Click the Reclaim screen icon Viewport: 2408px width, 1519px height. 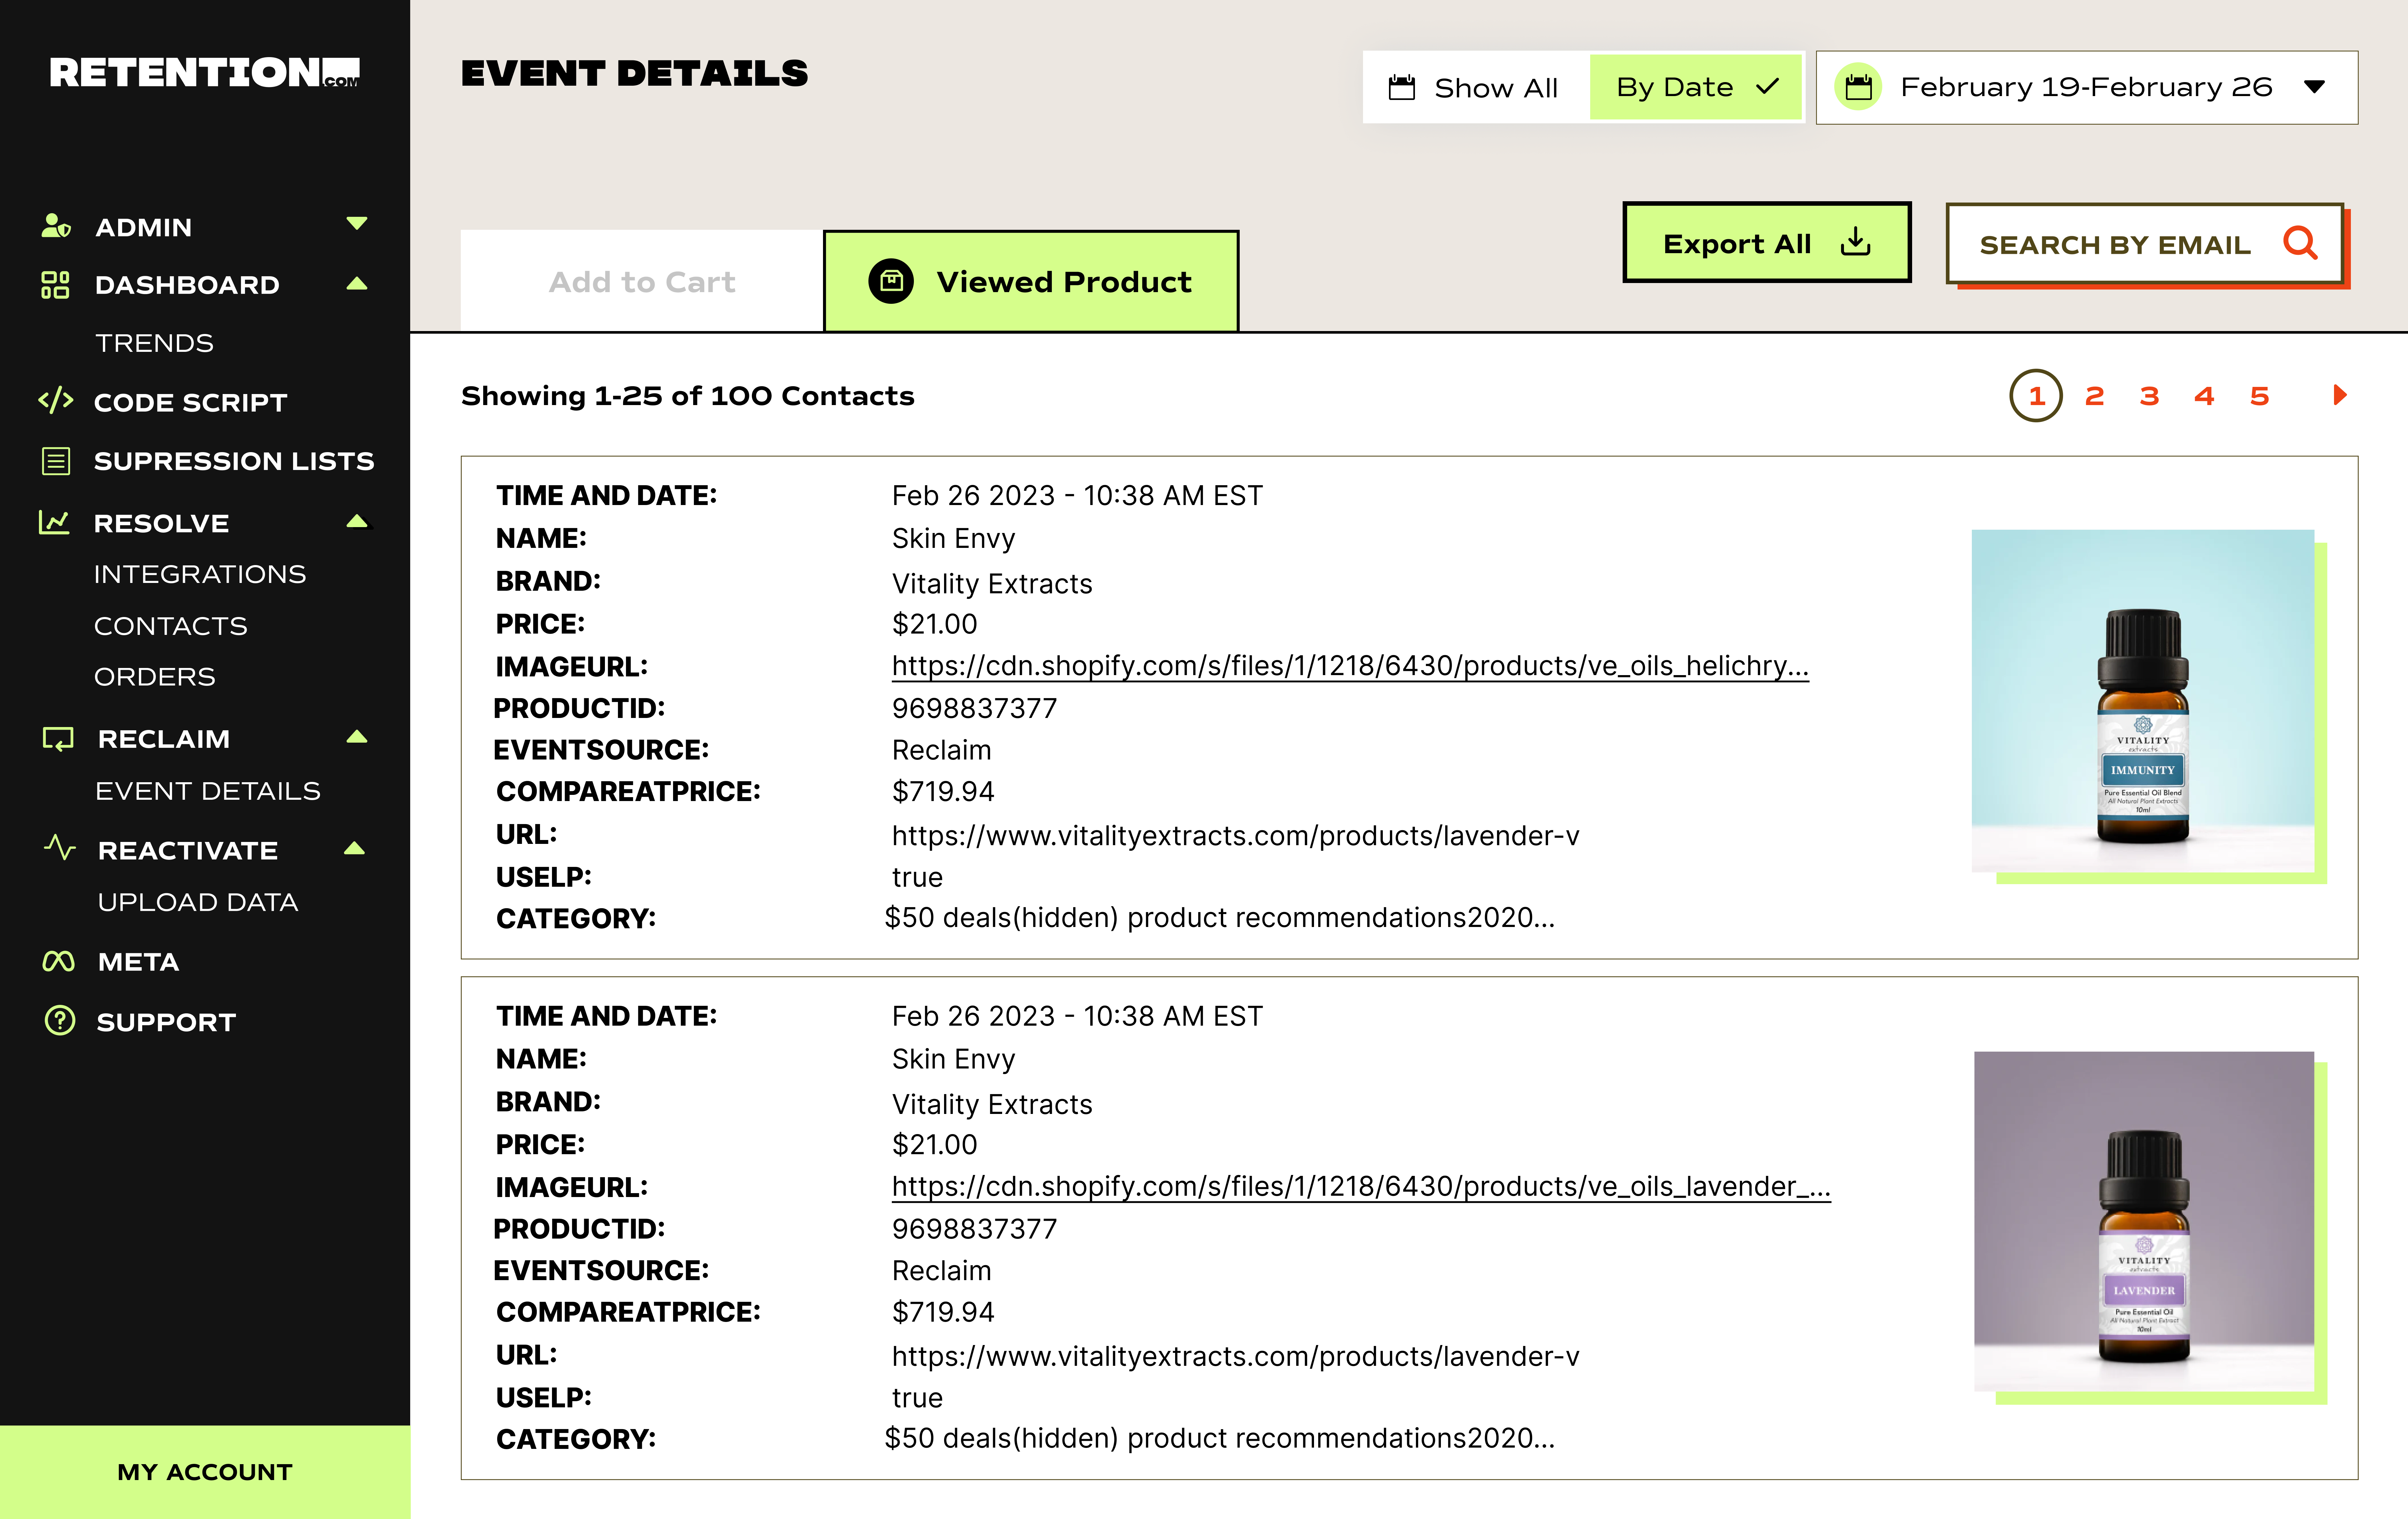coord(58,739)
